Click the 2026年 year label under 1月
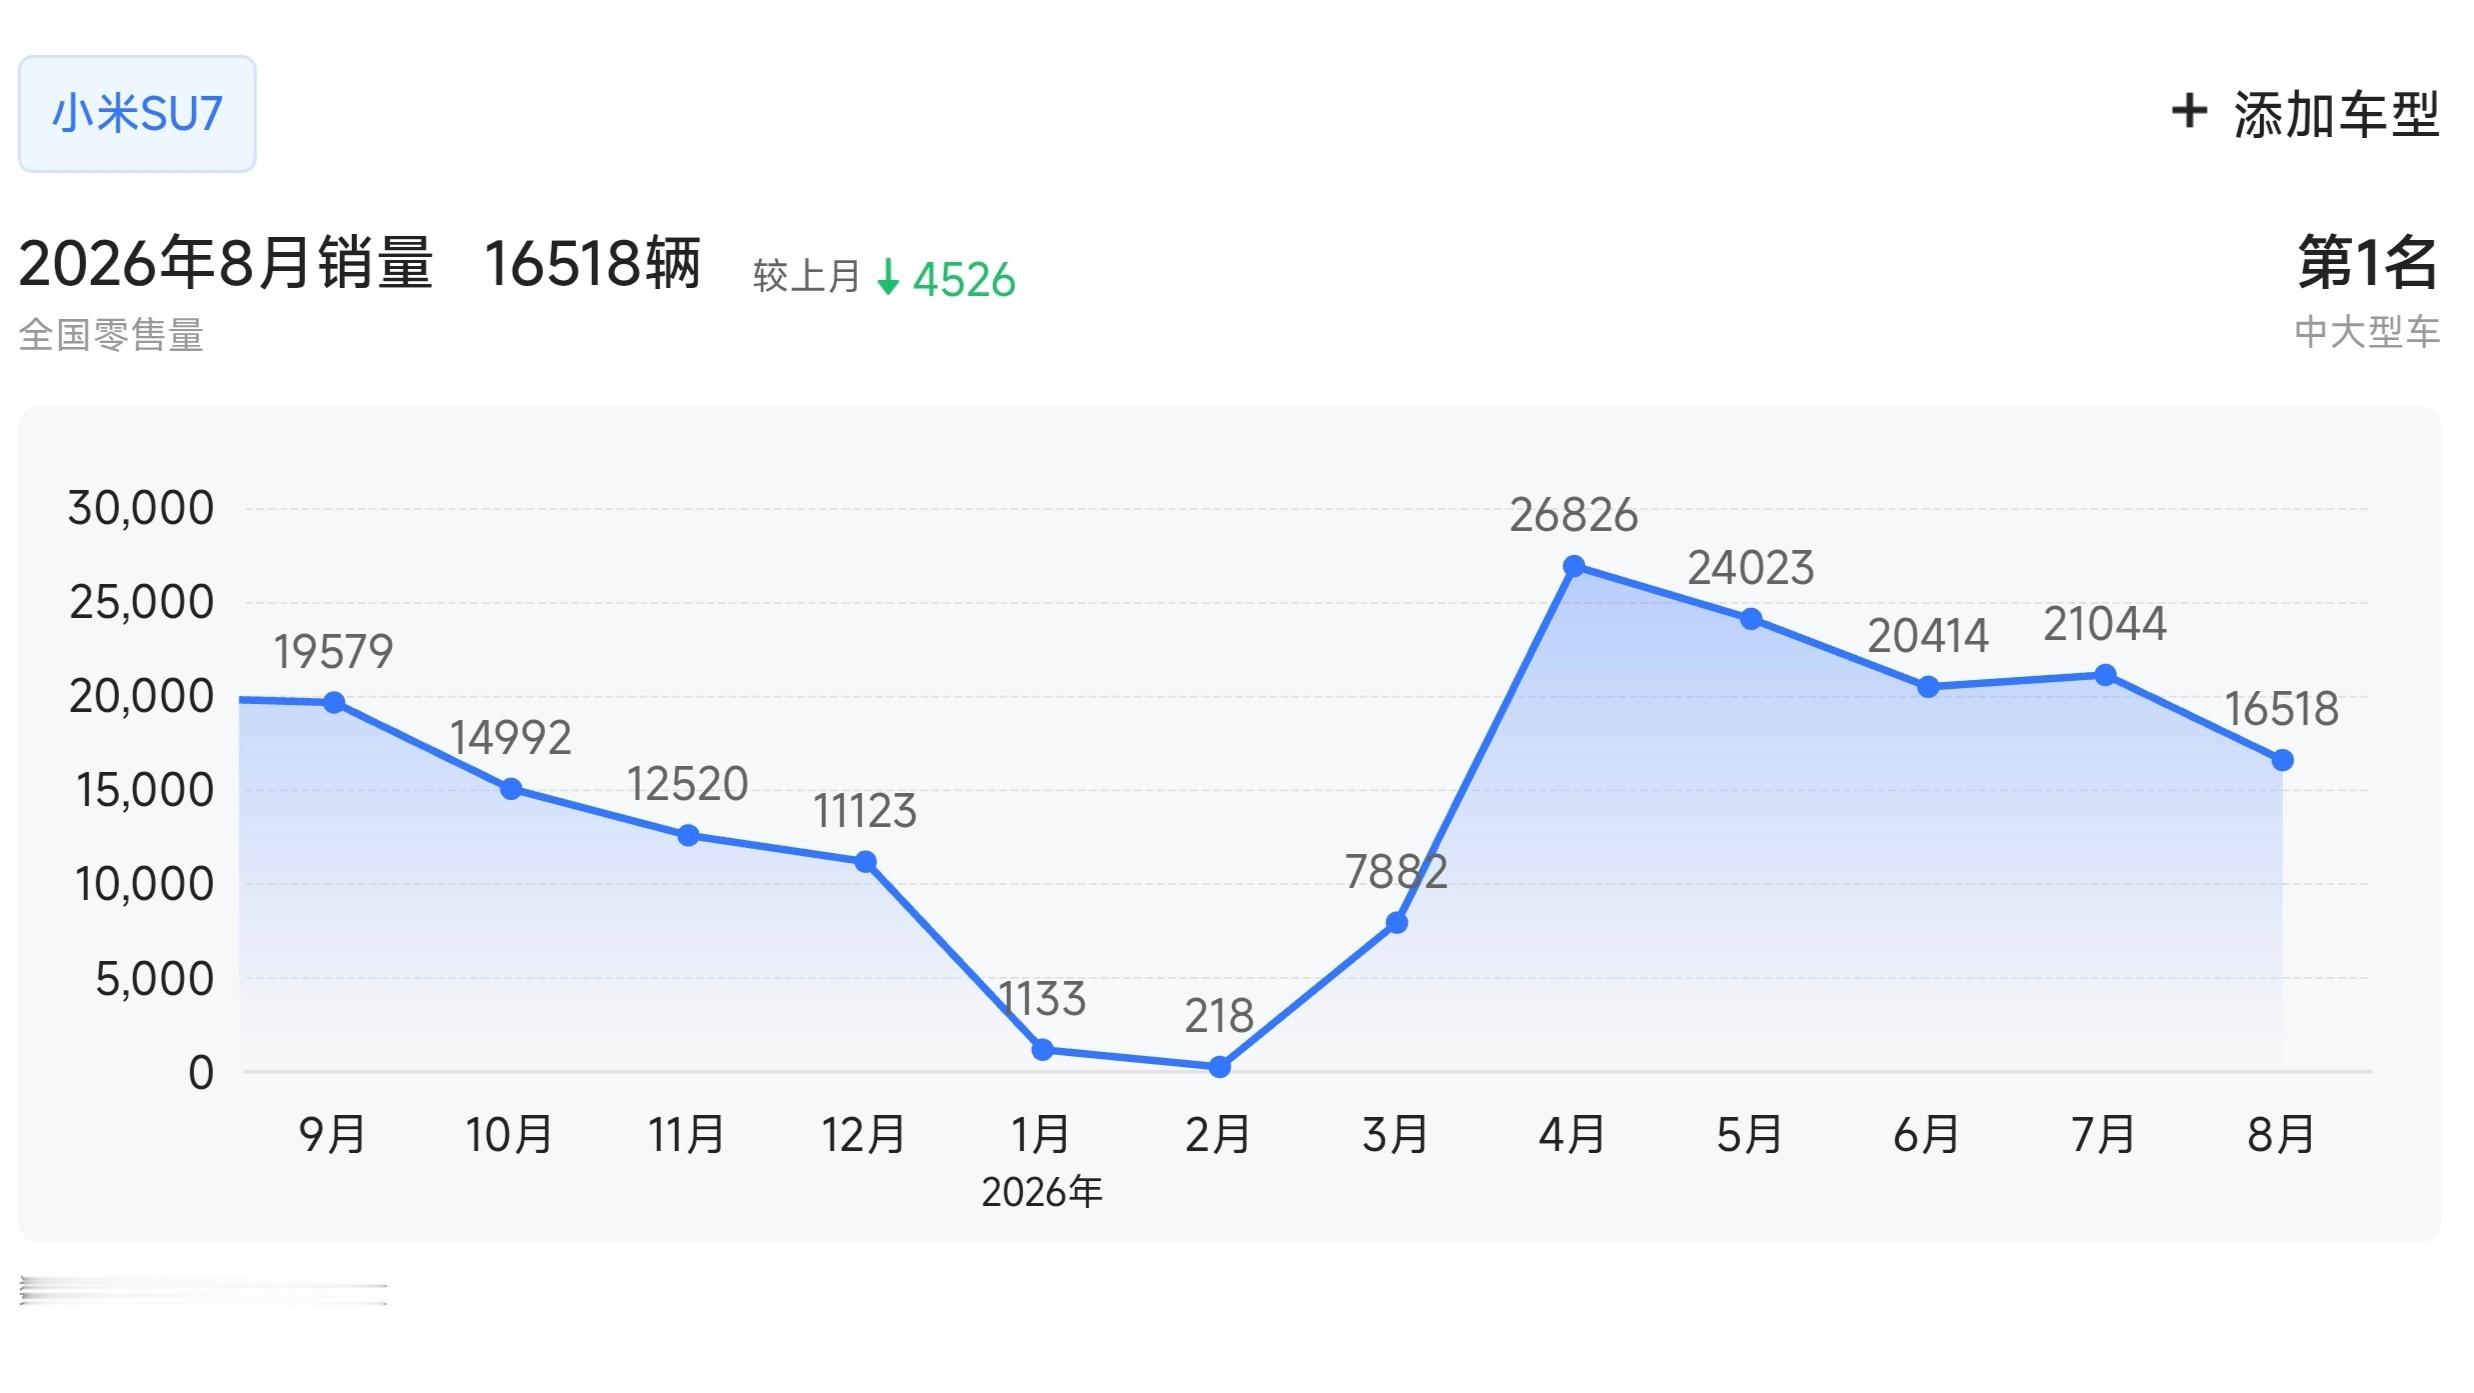 pyautogui.click(x=1042, y=1192)
